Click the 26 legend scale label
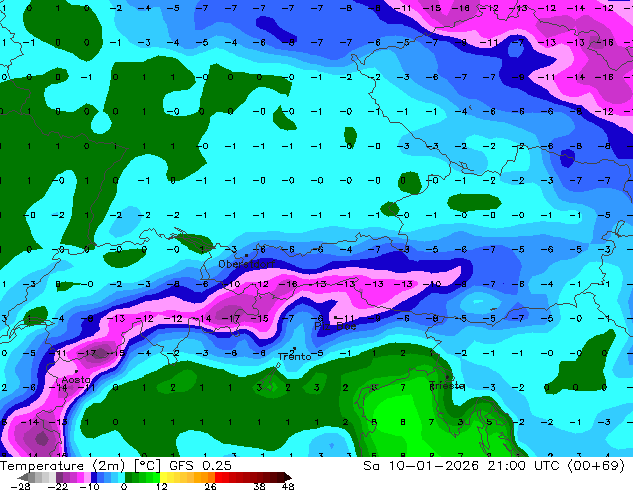634x490 pixels. point(210,486)
